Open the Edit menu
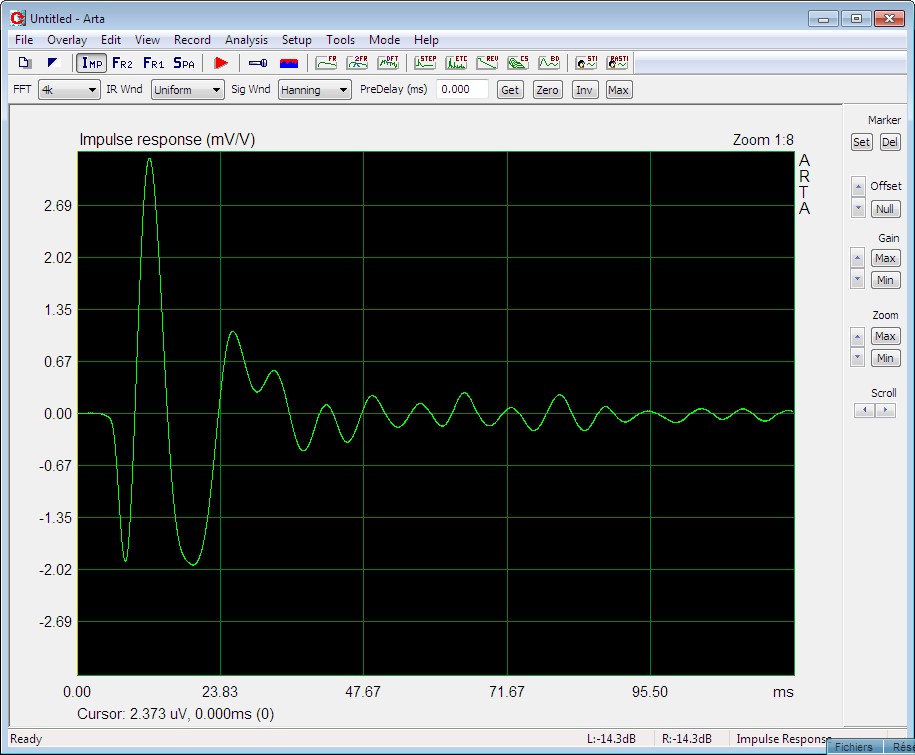Image resolution: width=915 pixels, height=755 pixels. pos(111,40)
